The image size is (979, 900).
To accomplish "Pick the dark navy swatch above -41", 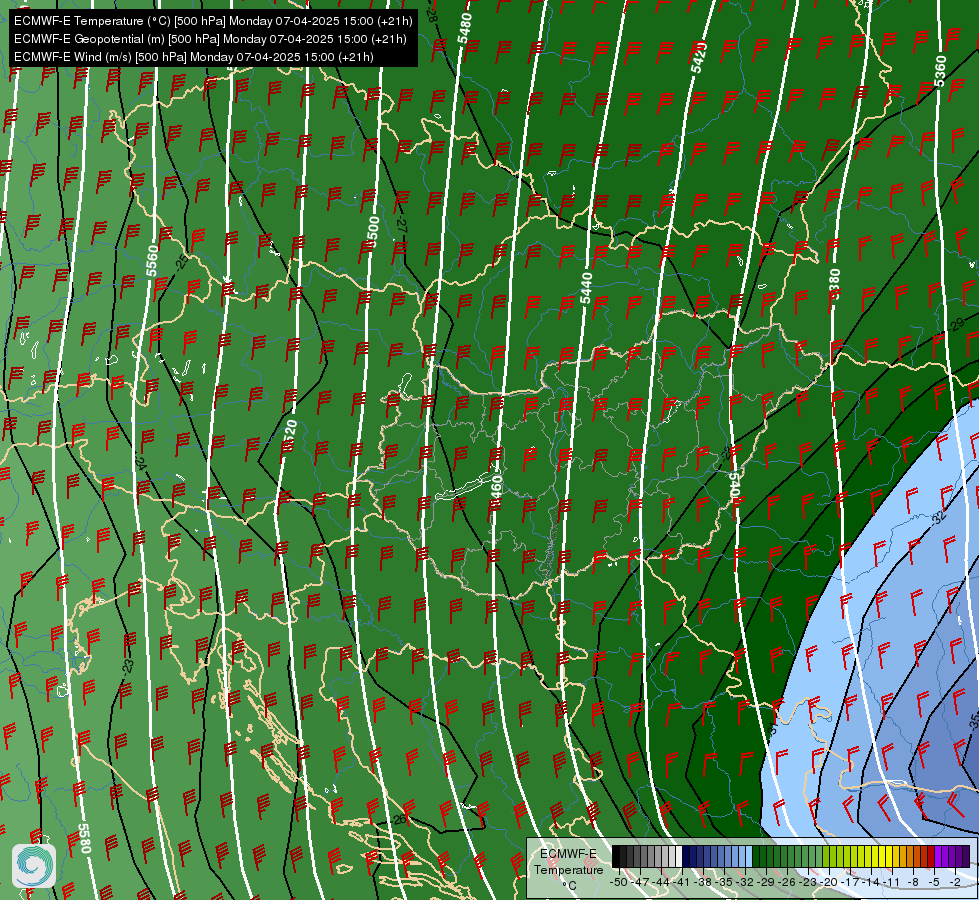I will (686, 856).
